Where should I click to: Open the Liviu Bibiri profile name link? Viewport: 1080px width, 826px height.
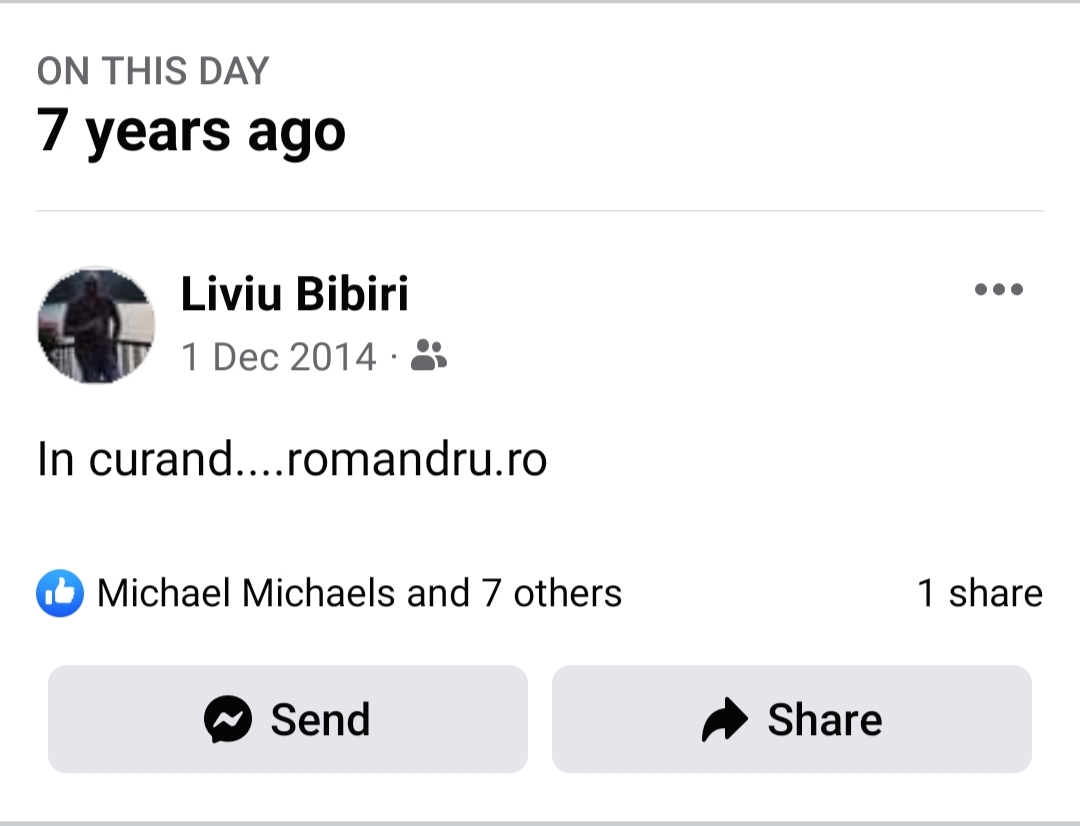tap(295, 294)
